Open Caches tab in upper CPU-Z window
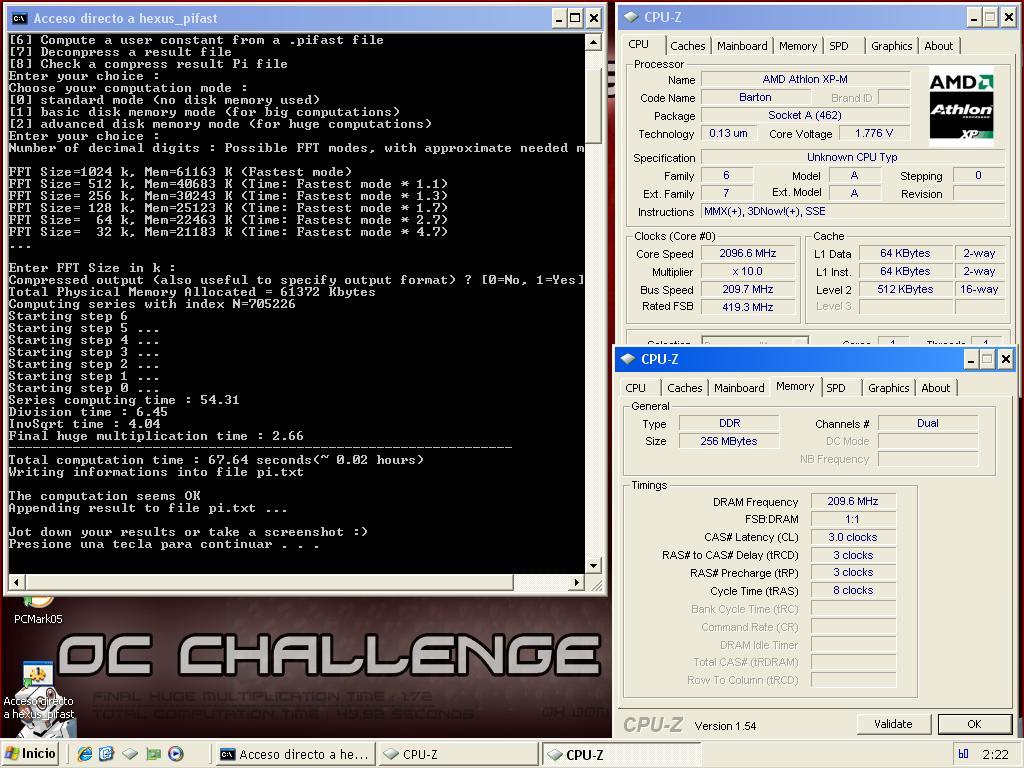This screenshot has width=1024, height=768. click(x=688, y=46)
